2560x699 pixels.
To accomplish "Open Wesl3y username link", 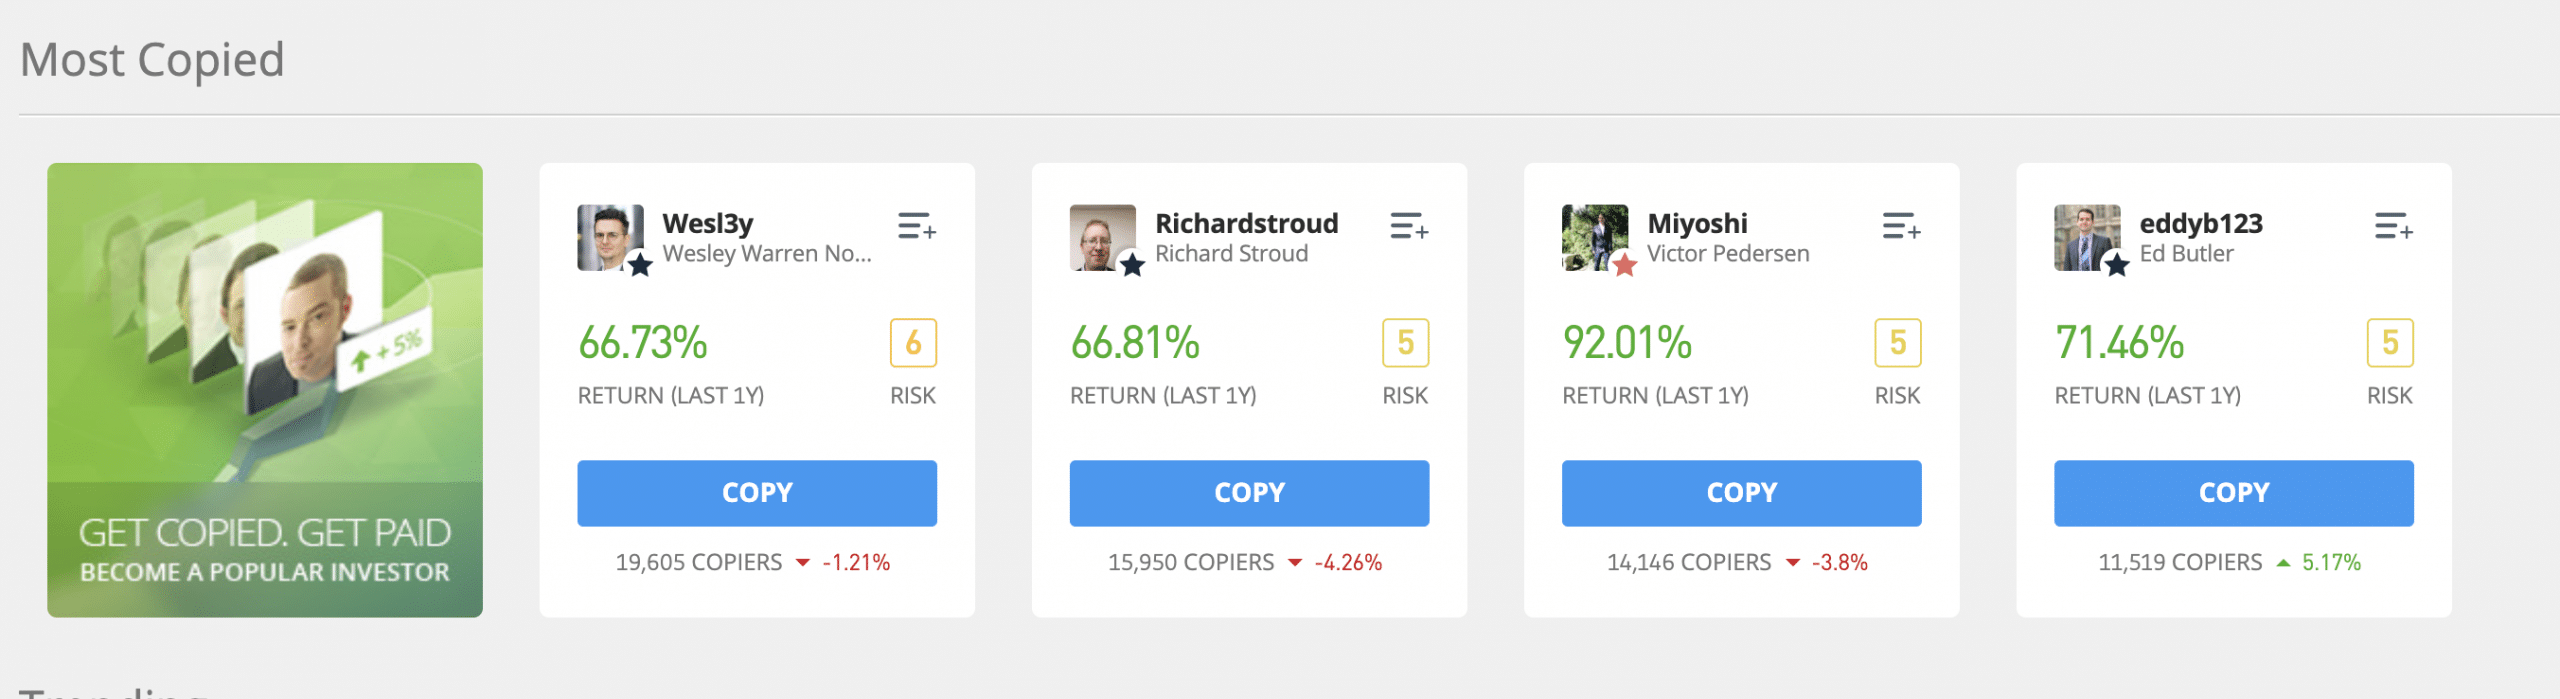I will click(708, 223).
